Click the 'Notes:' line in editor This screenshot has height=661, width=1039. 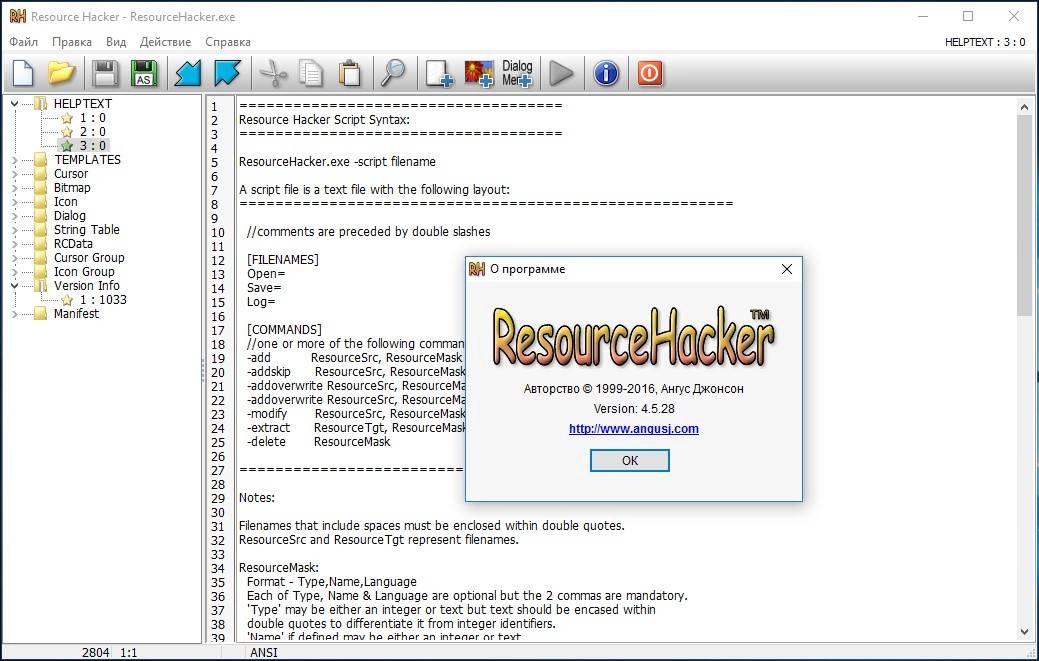point(256,497)
